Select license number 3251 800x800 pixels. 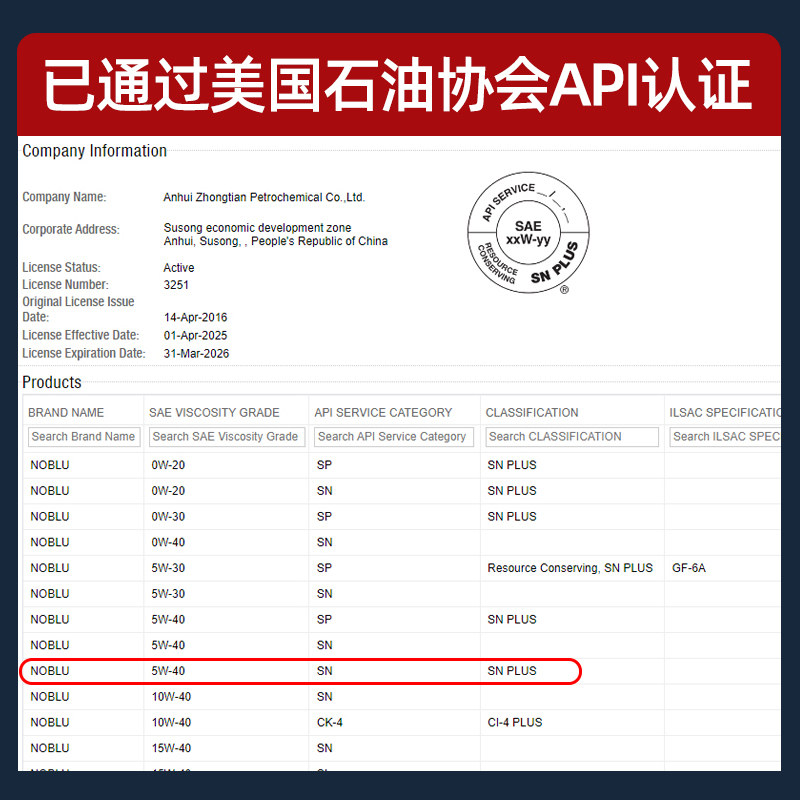176,285
